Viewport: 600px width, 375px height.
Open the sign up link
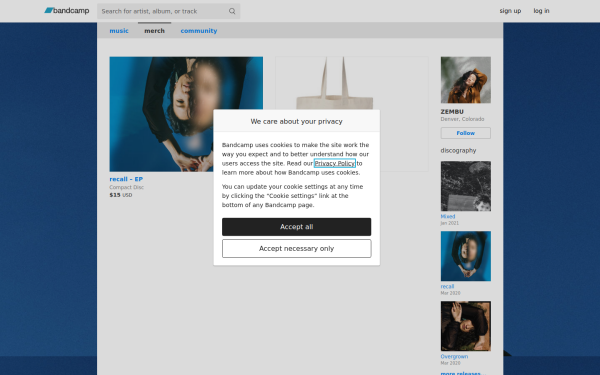[510, 11]
